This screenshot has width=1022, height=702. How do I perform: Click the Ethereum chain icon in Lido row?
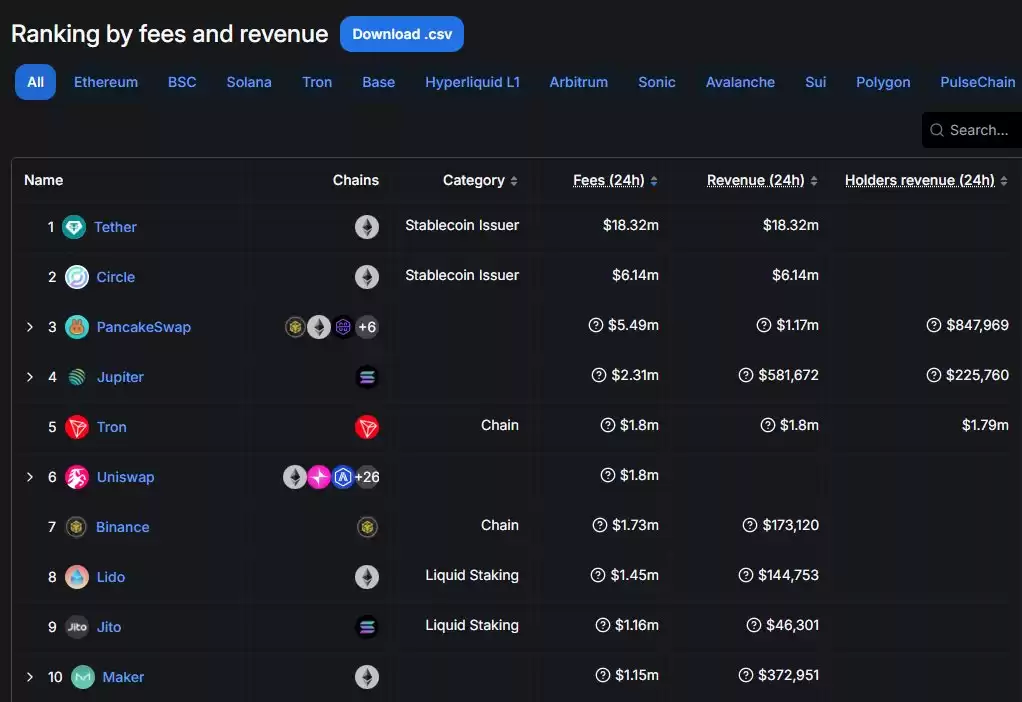coord(367,577)
